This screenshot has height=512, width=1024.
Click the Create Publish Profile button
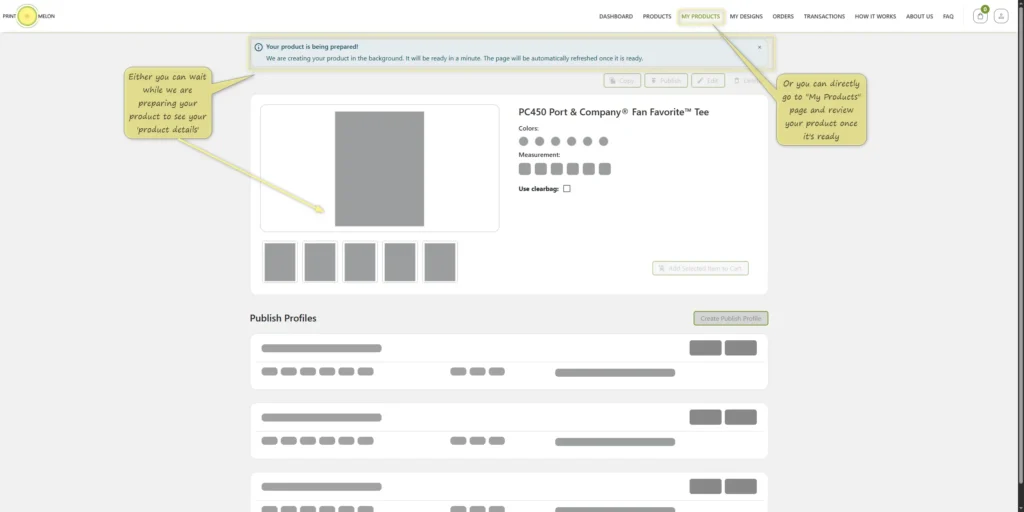(731, 319)
